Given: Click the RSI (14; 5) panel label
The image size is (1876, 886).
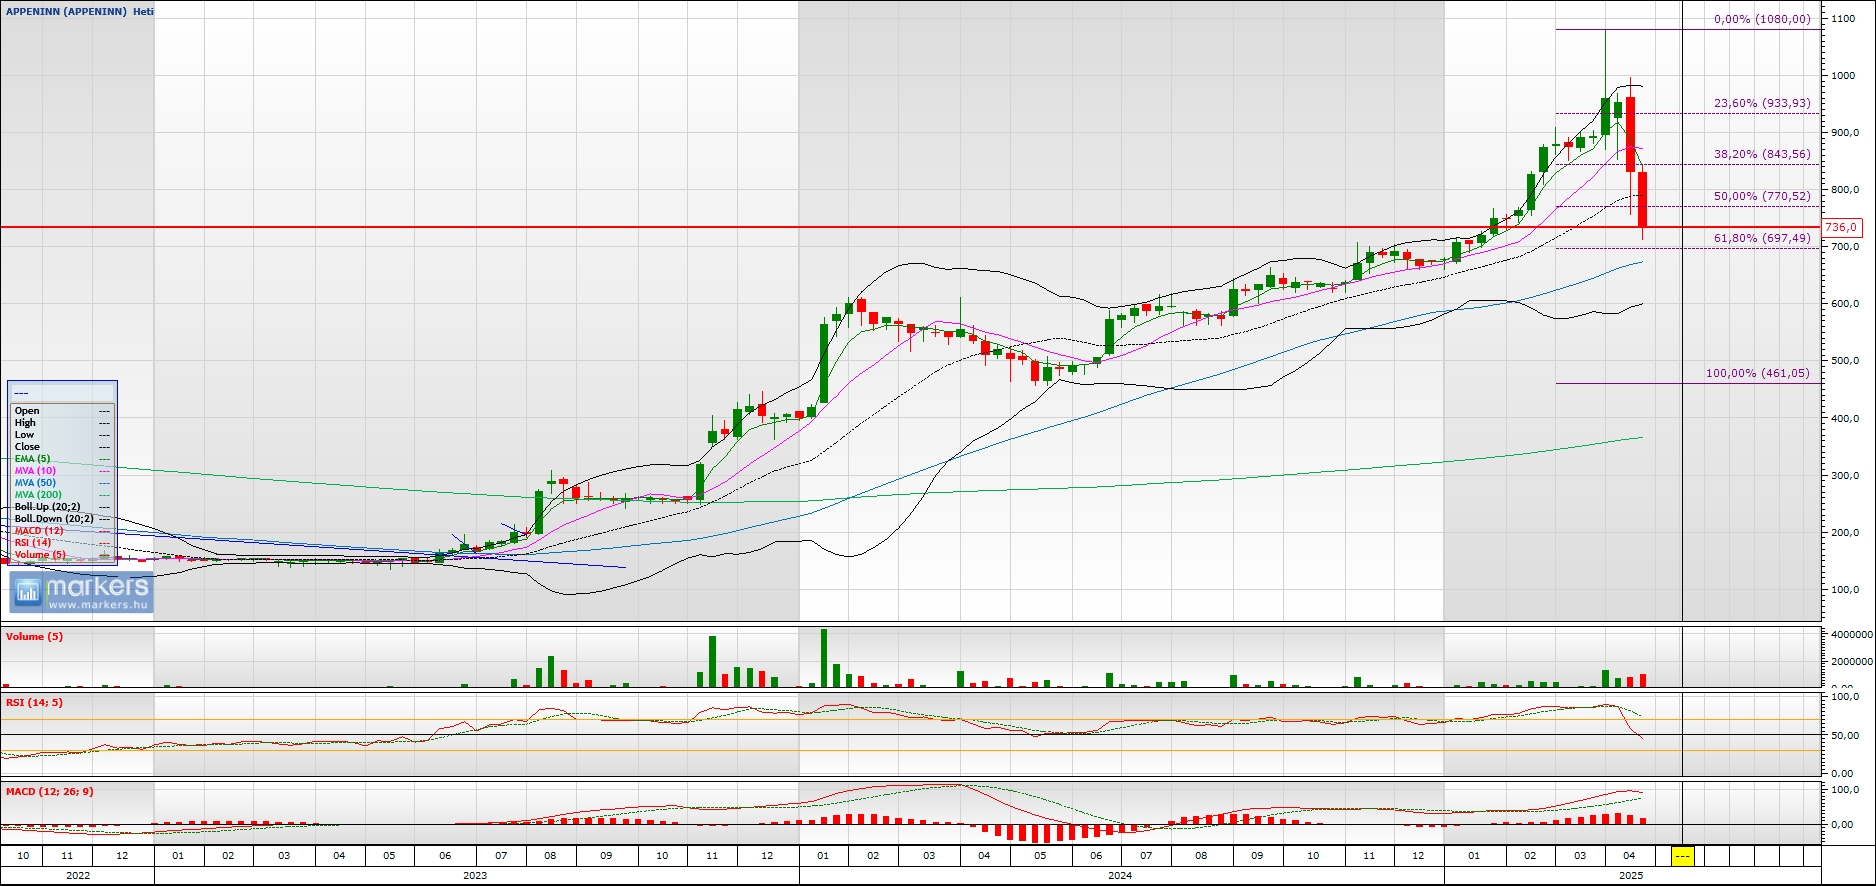Looking at the screenshot, I should (x=34, y=702).
